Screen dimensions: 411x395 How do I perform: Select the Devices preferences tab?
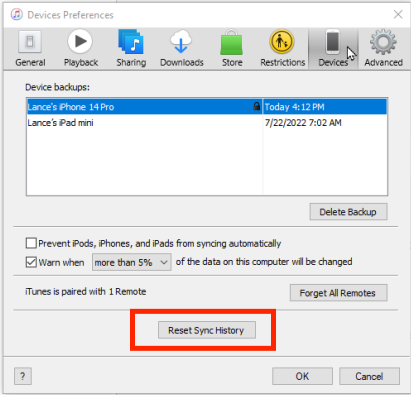[x=333, y=49]
